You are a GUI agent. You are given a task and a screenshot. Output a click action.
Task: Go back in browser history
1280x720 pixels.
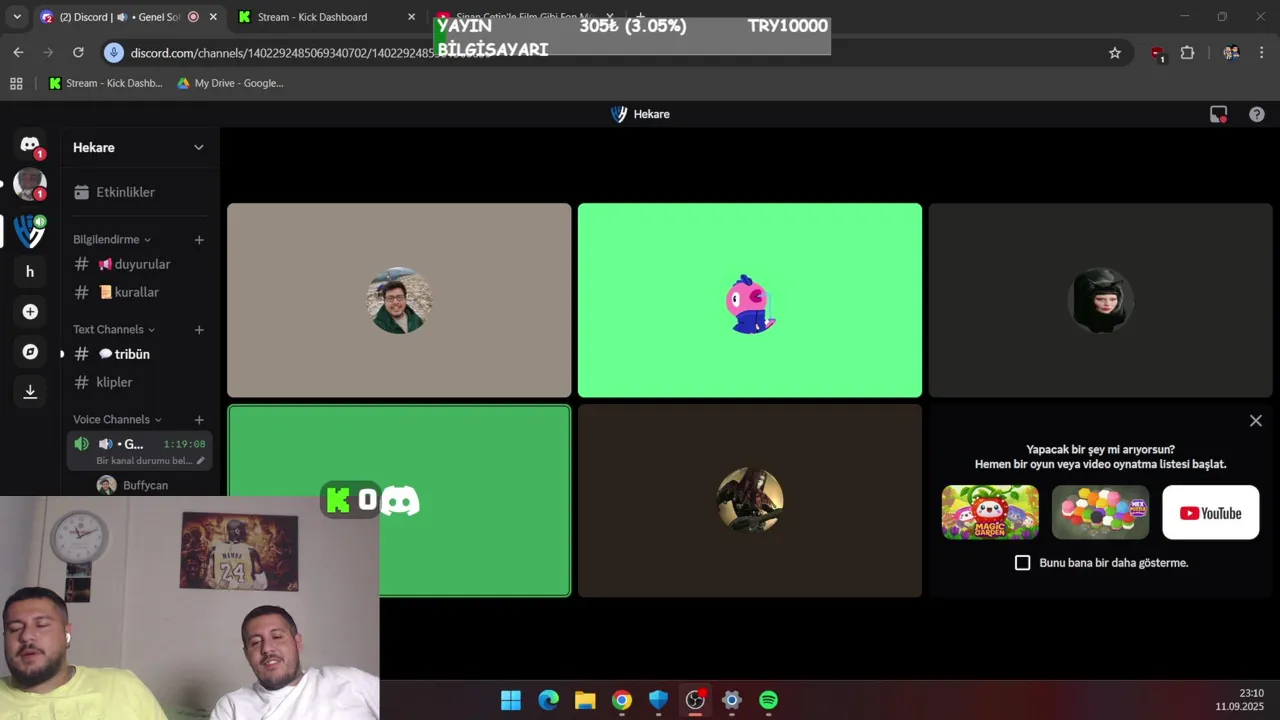(18, 53)
